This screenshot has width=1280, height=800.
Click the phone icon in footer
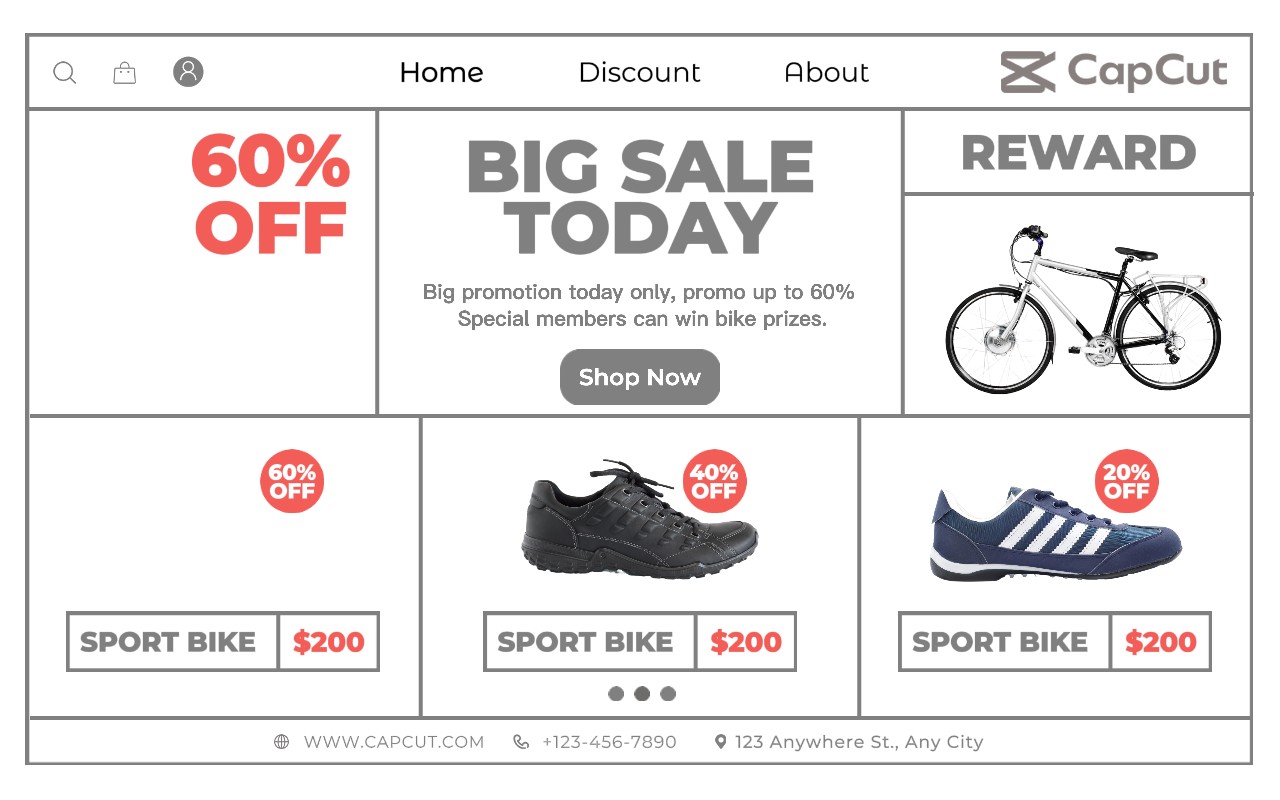click(521, 742)
